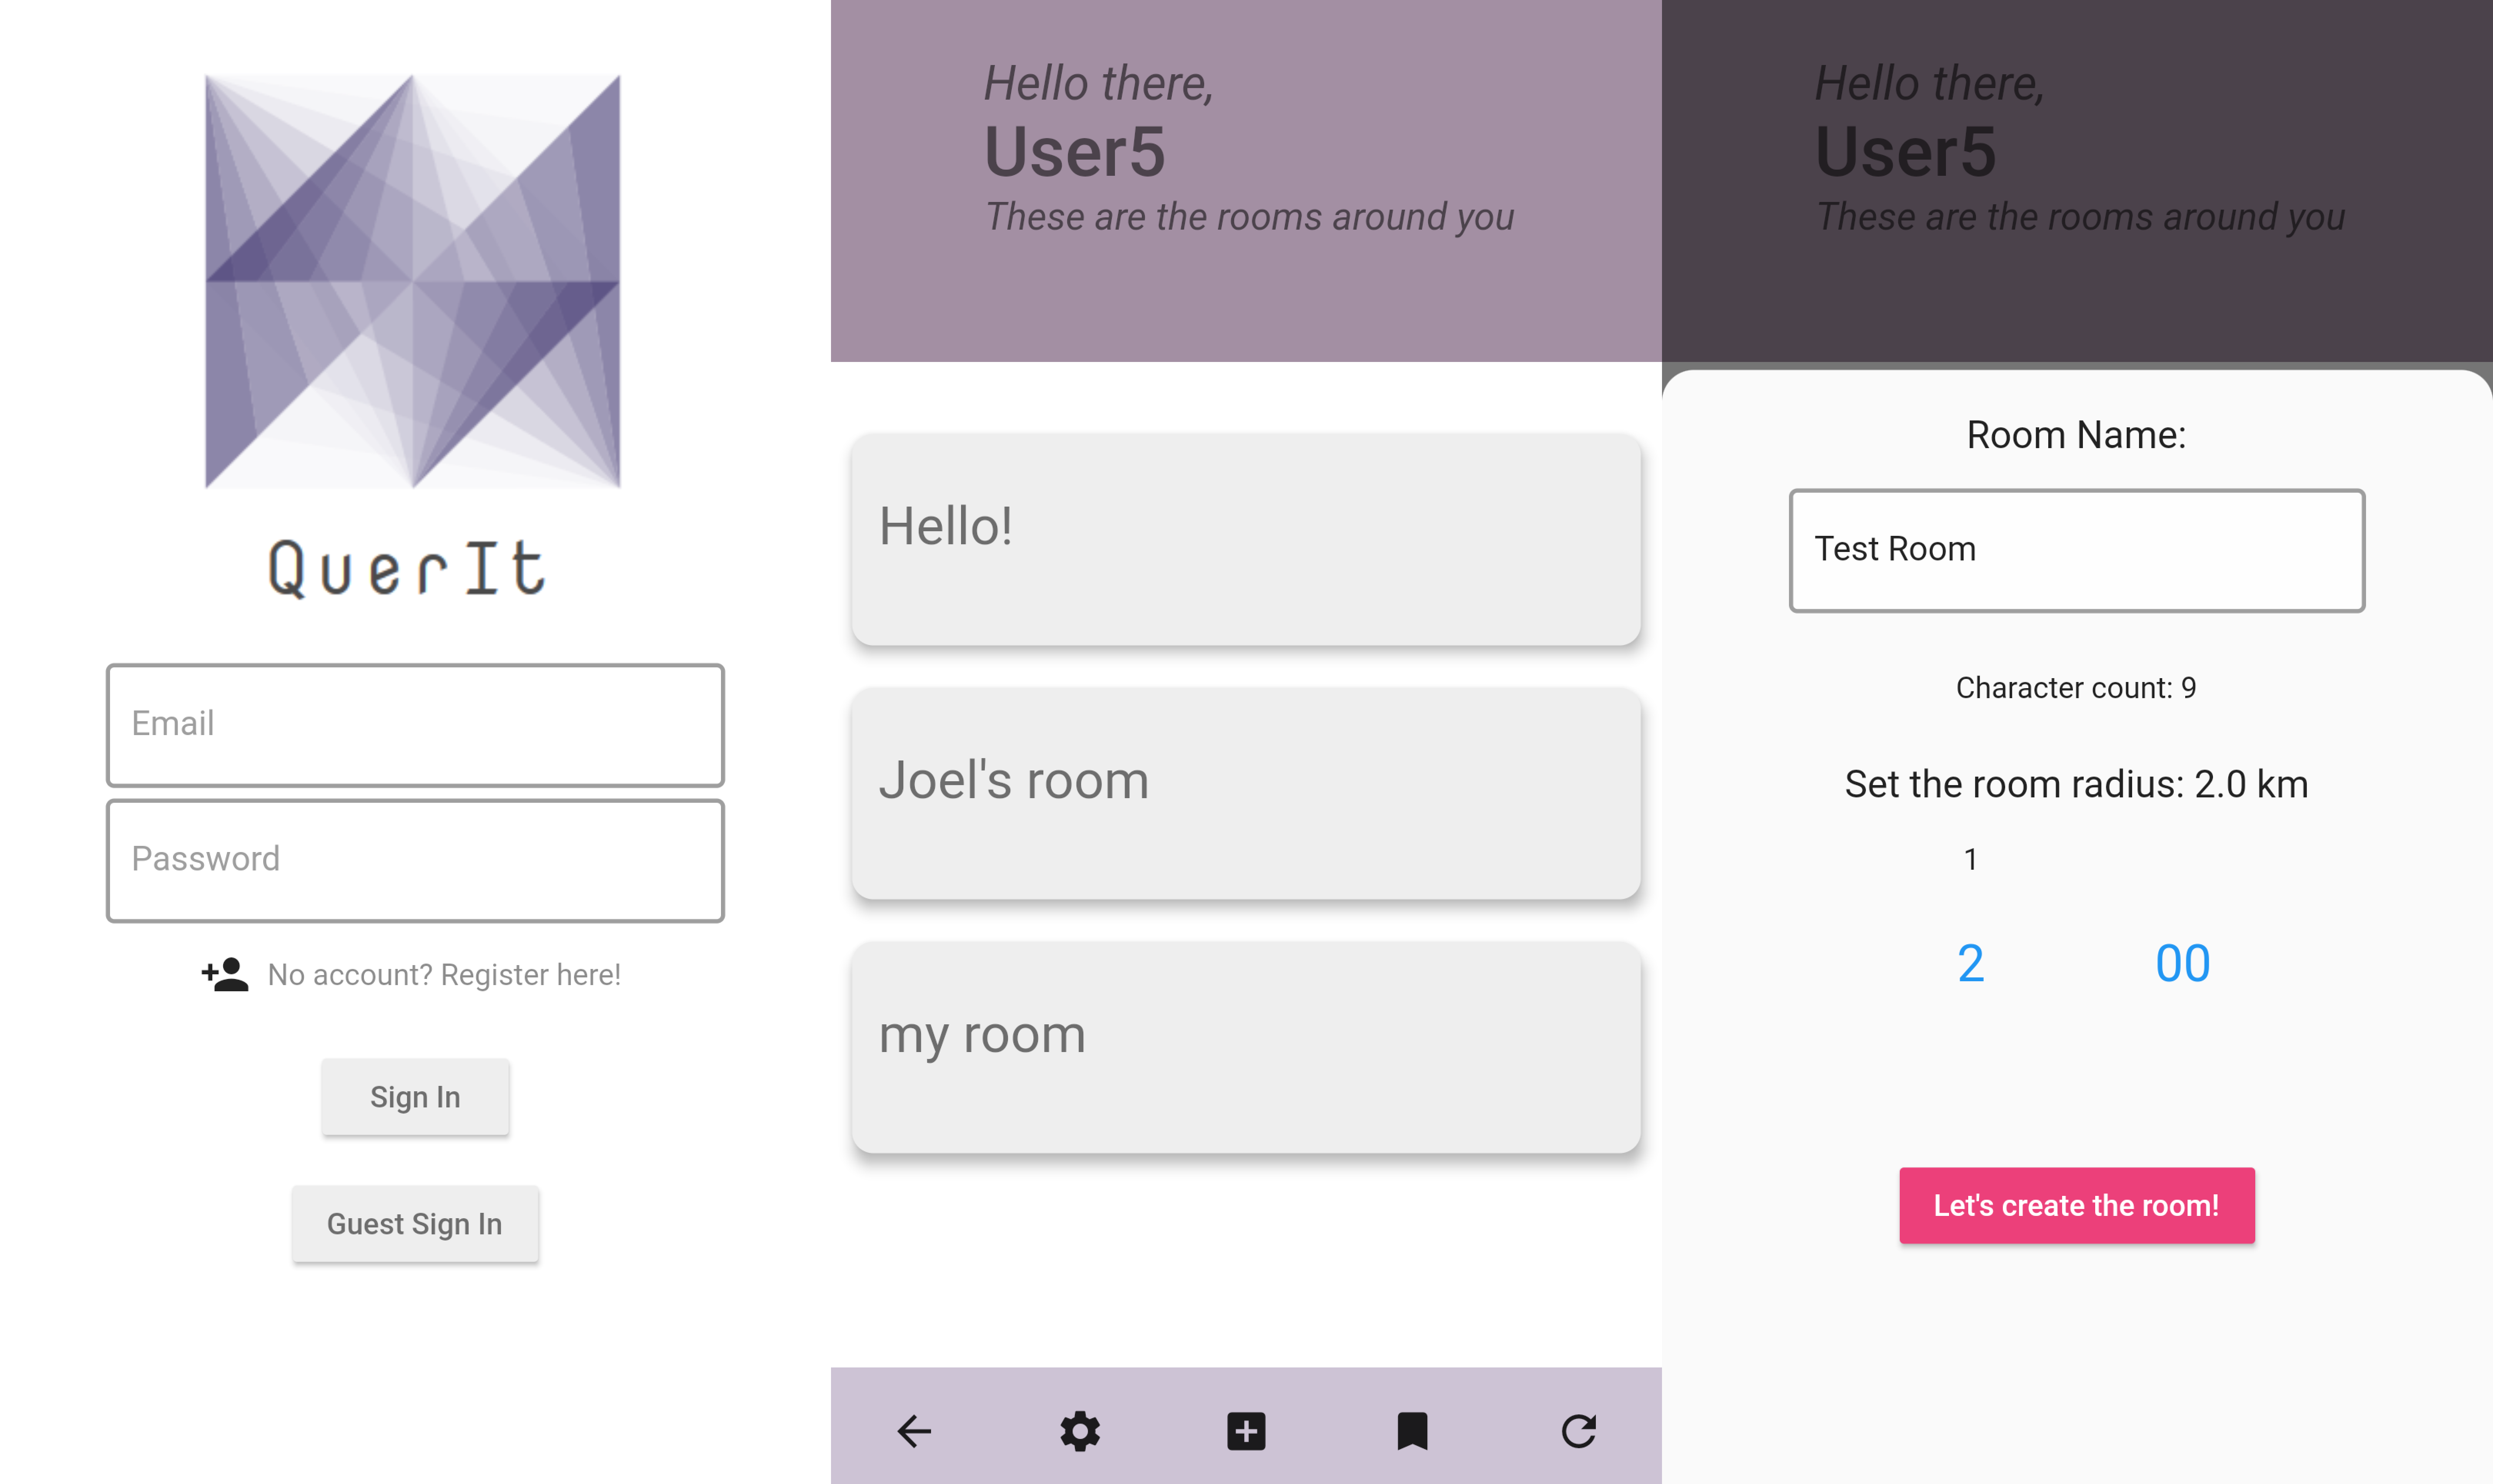
Task: Click the Room Name text field
Action: pyautogui.click(x=2076, y=550)
